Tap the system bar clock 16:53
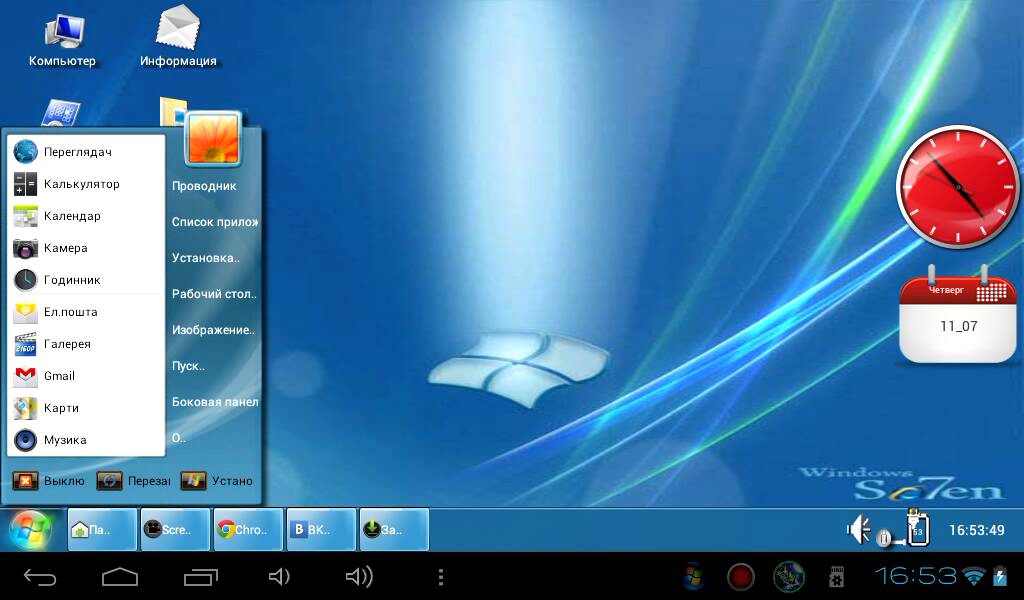The height and width of the screenshot is (600, 1024). point(916,576)
